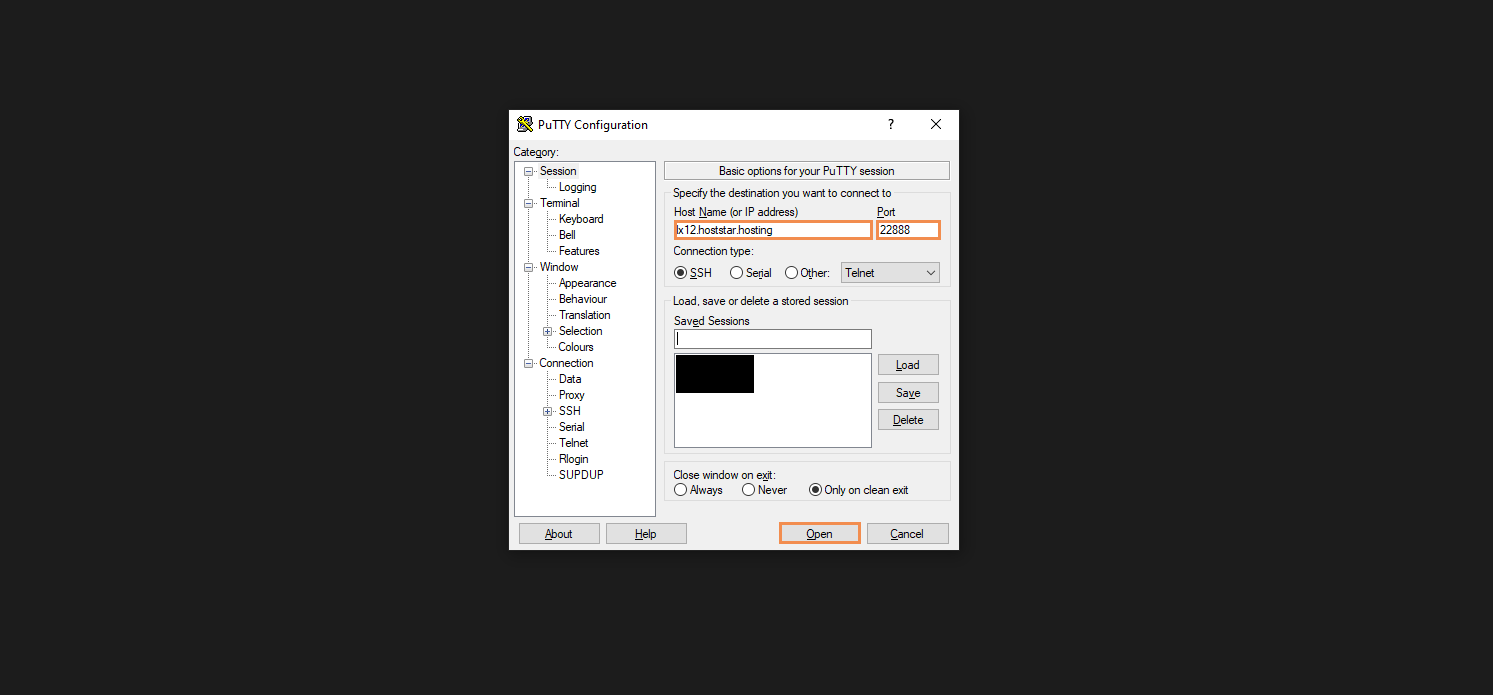1493x695 pixels.
Task: Open the Logging category
Action: 578,187
